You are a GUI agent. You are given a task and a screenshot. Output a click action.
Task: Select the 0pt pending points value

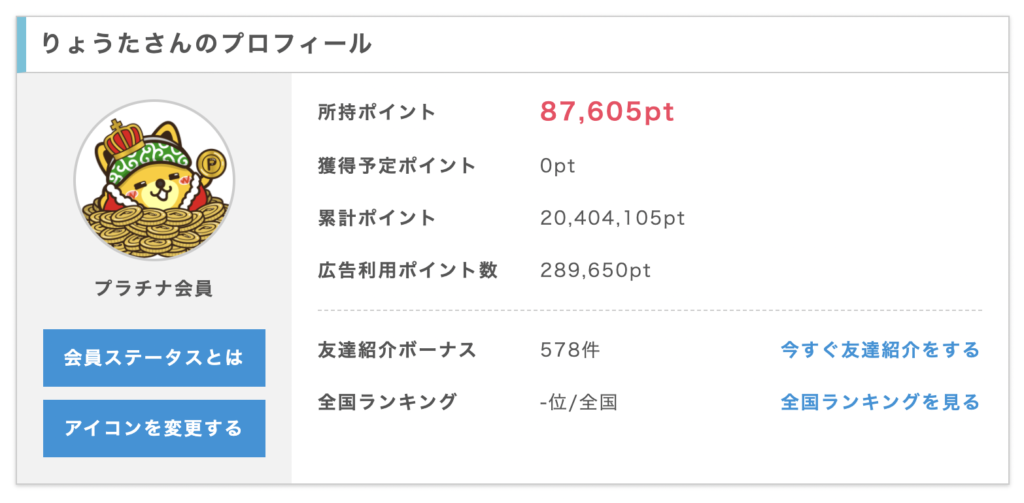coord(558,167)
